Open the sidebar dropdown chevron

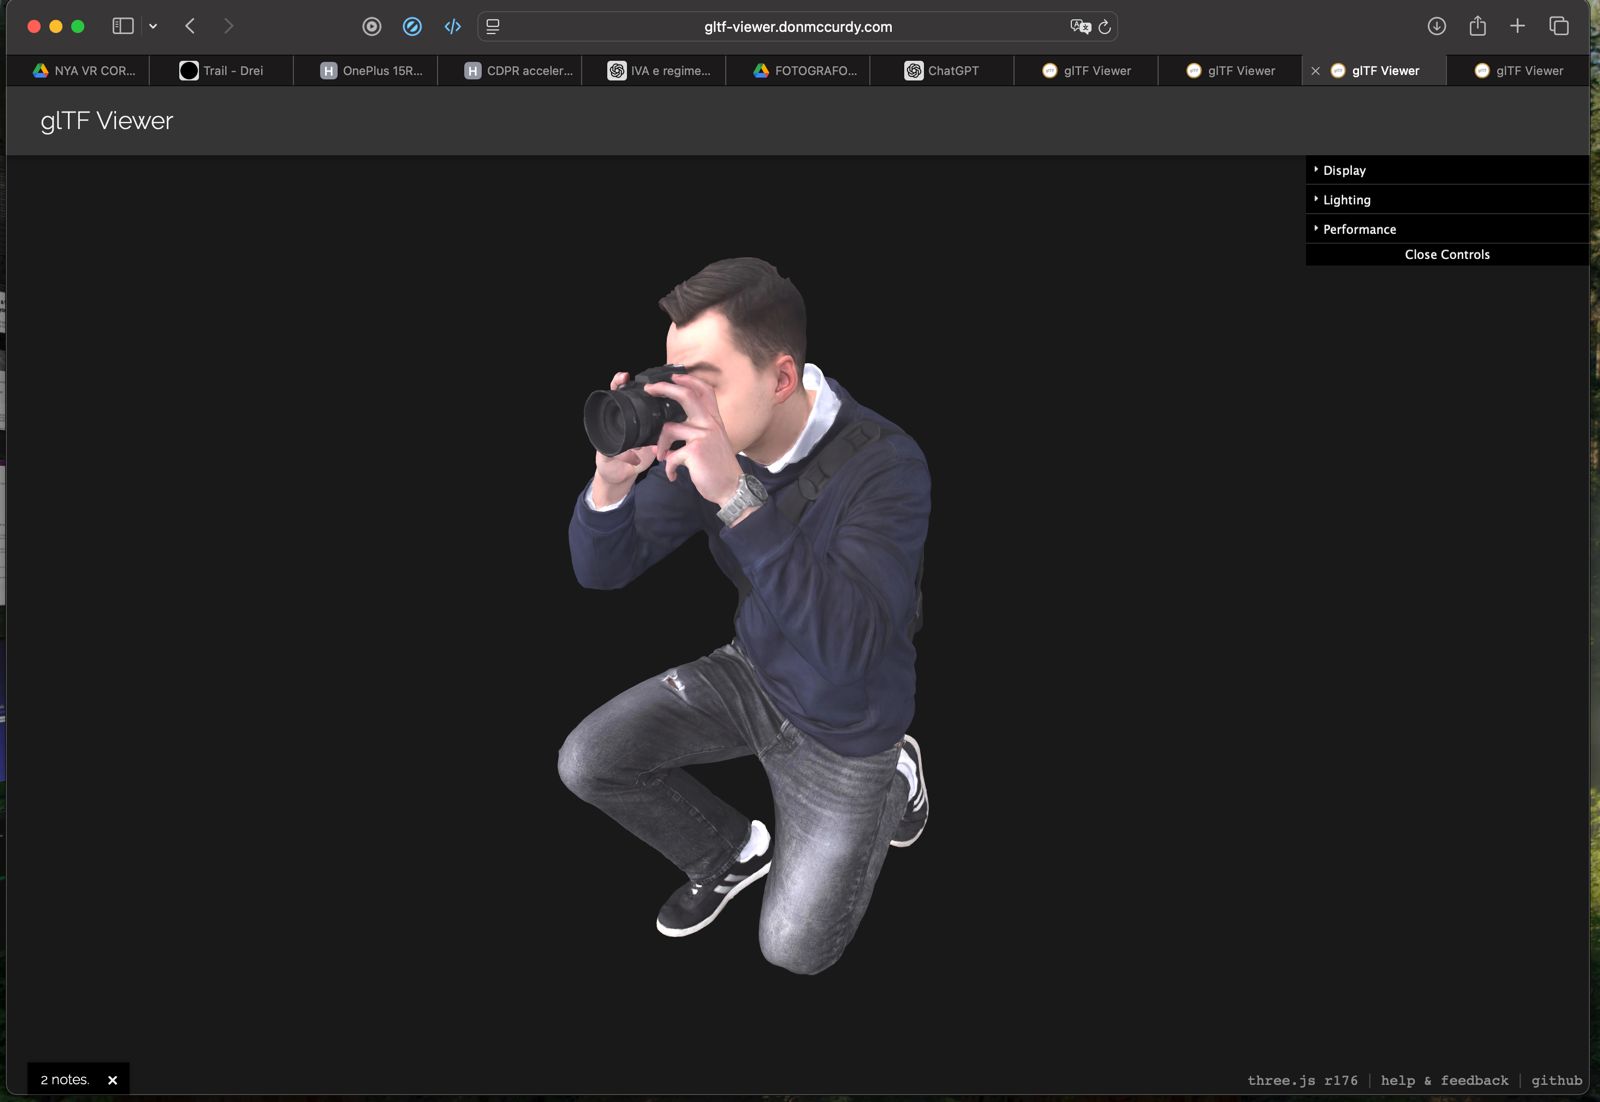click(x=153, y=26)
